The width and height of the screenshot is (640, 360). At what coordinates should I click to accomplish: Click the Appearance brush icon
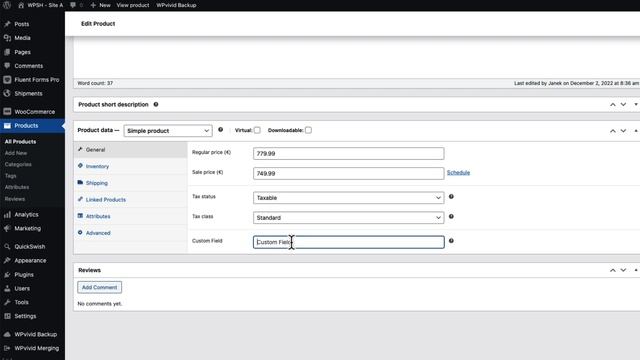click(x=7, y=260)
